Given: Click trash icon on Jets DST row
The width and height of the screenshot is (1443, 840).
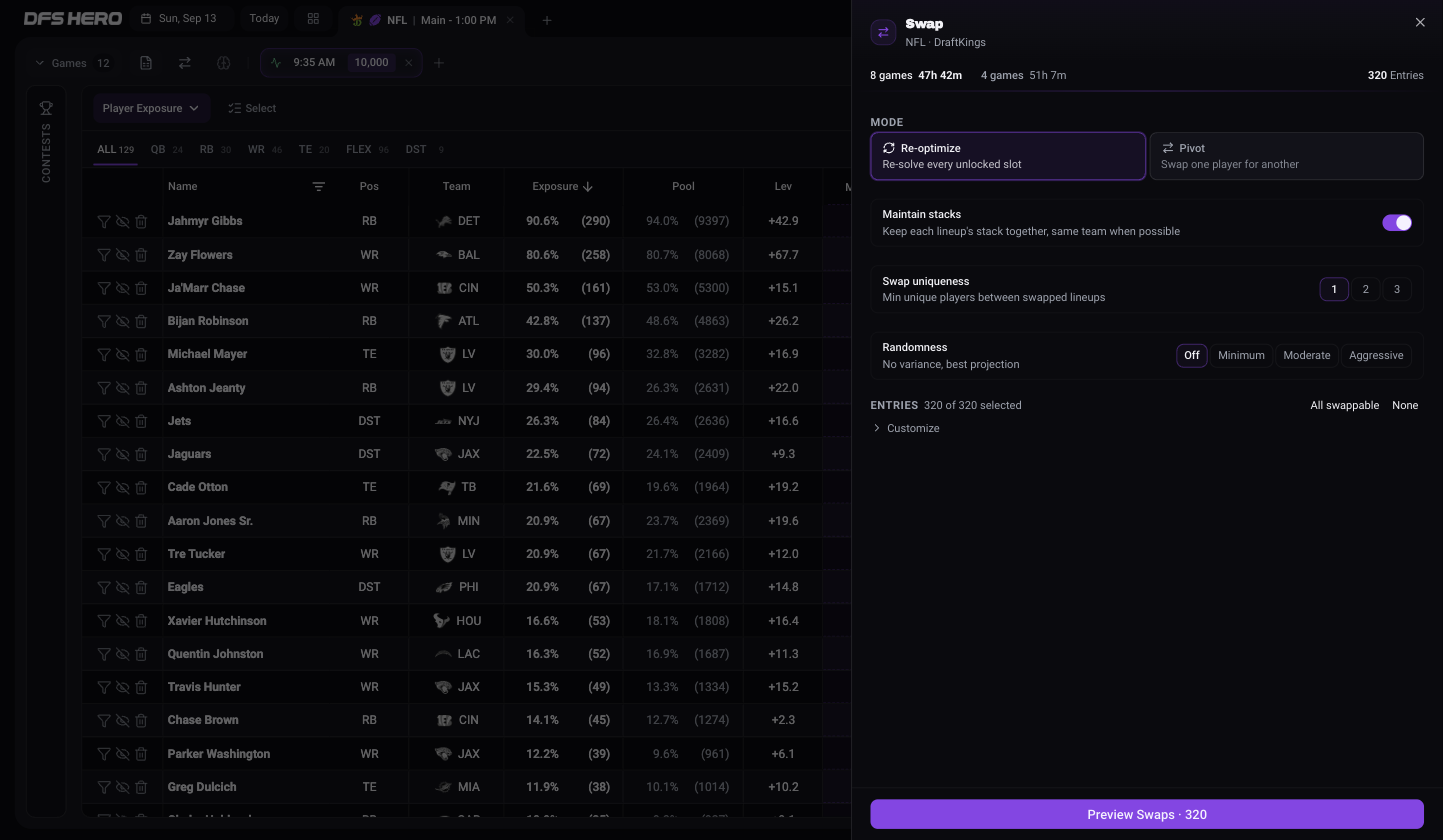Looking at the screenshot, I should click(x=141, y=421).
